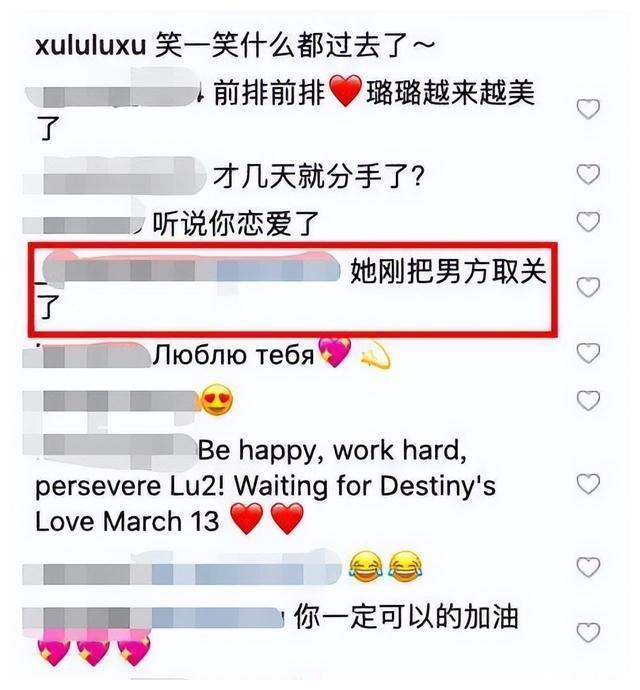Like the laughing-crying emoji comment
640x690 pixels.
click(588, 567)
